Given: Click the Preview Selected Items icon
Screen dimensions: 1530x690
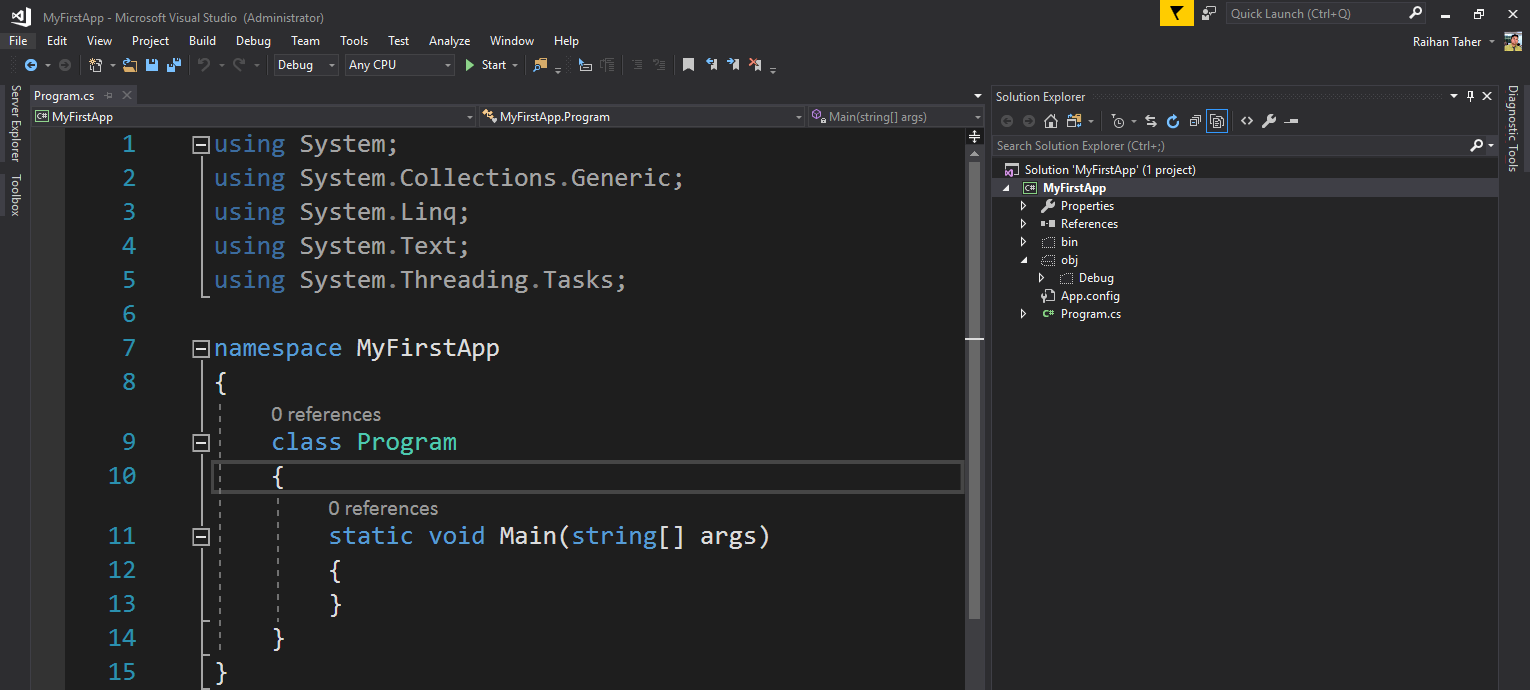Looking at the screenshot, I should click(1291, 121).
